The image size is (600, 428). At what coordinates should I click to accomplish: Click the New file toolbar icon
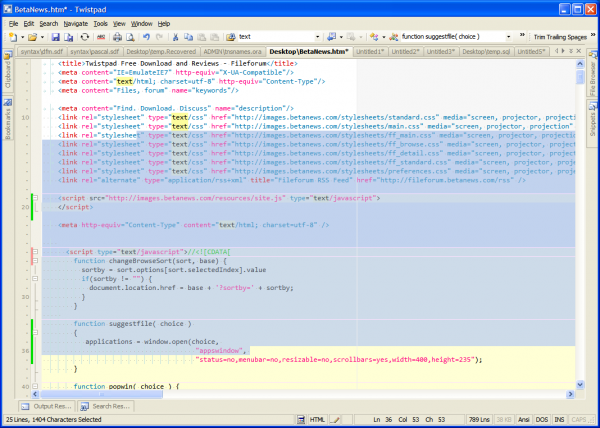[x=11, y=36]
